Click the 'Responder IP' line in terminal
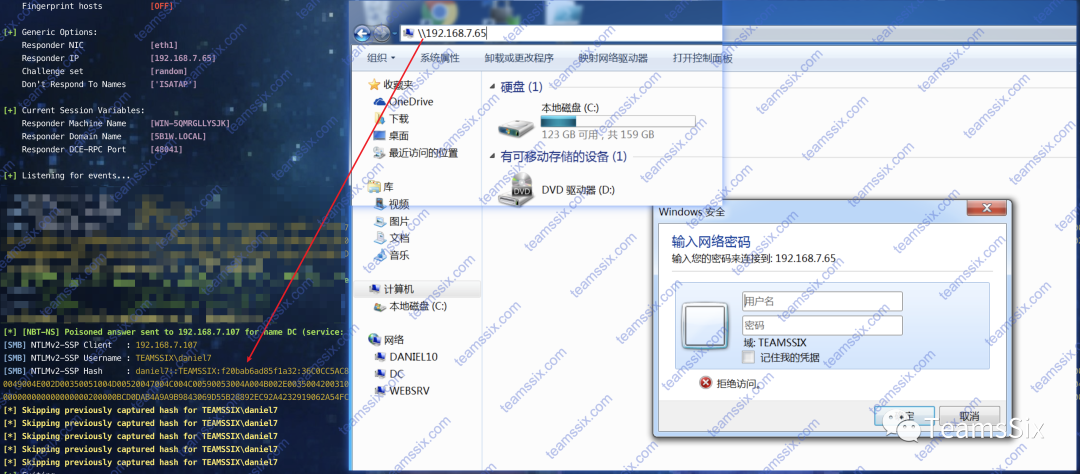Screen dimensions: 1080x474 [118, 59]
